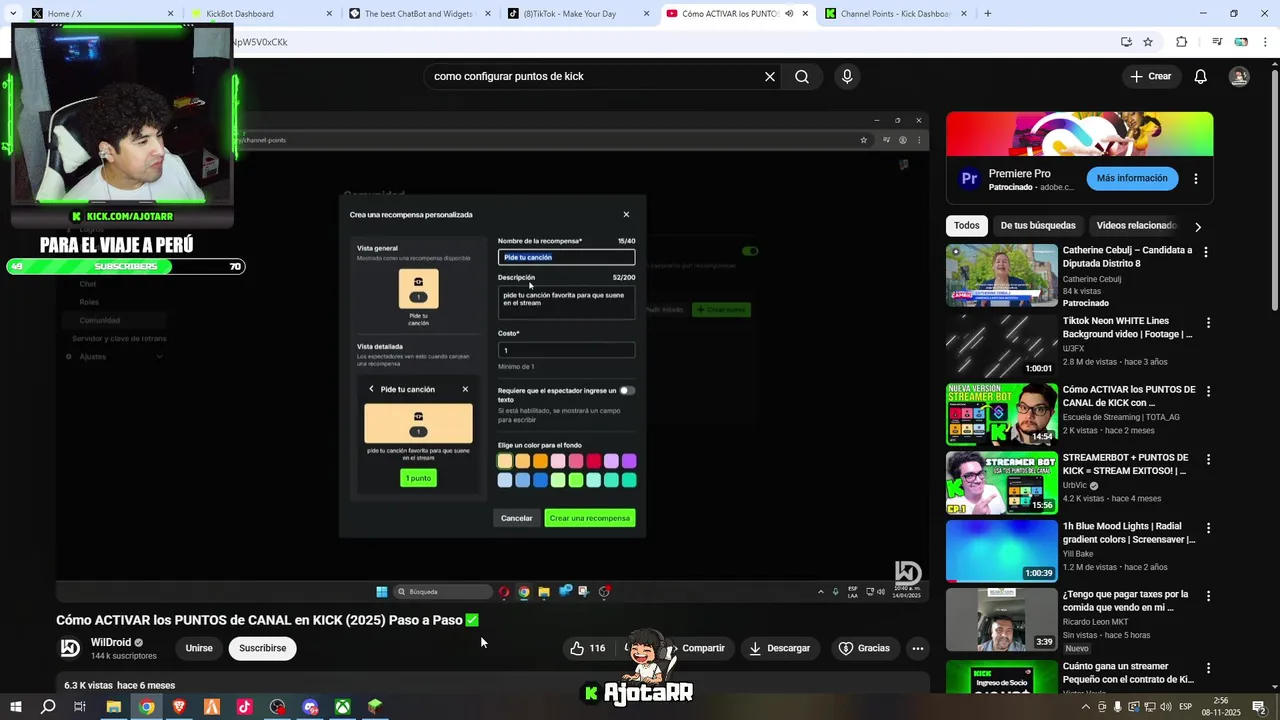Image resolution: width=1280 pixels, height=720 pixels.
Task: Open File Explorer from the taskbar
Action: tap(114, 707)
